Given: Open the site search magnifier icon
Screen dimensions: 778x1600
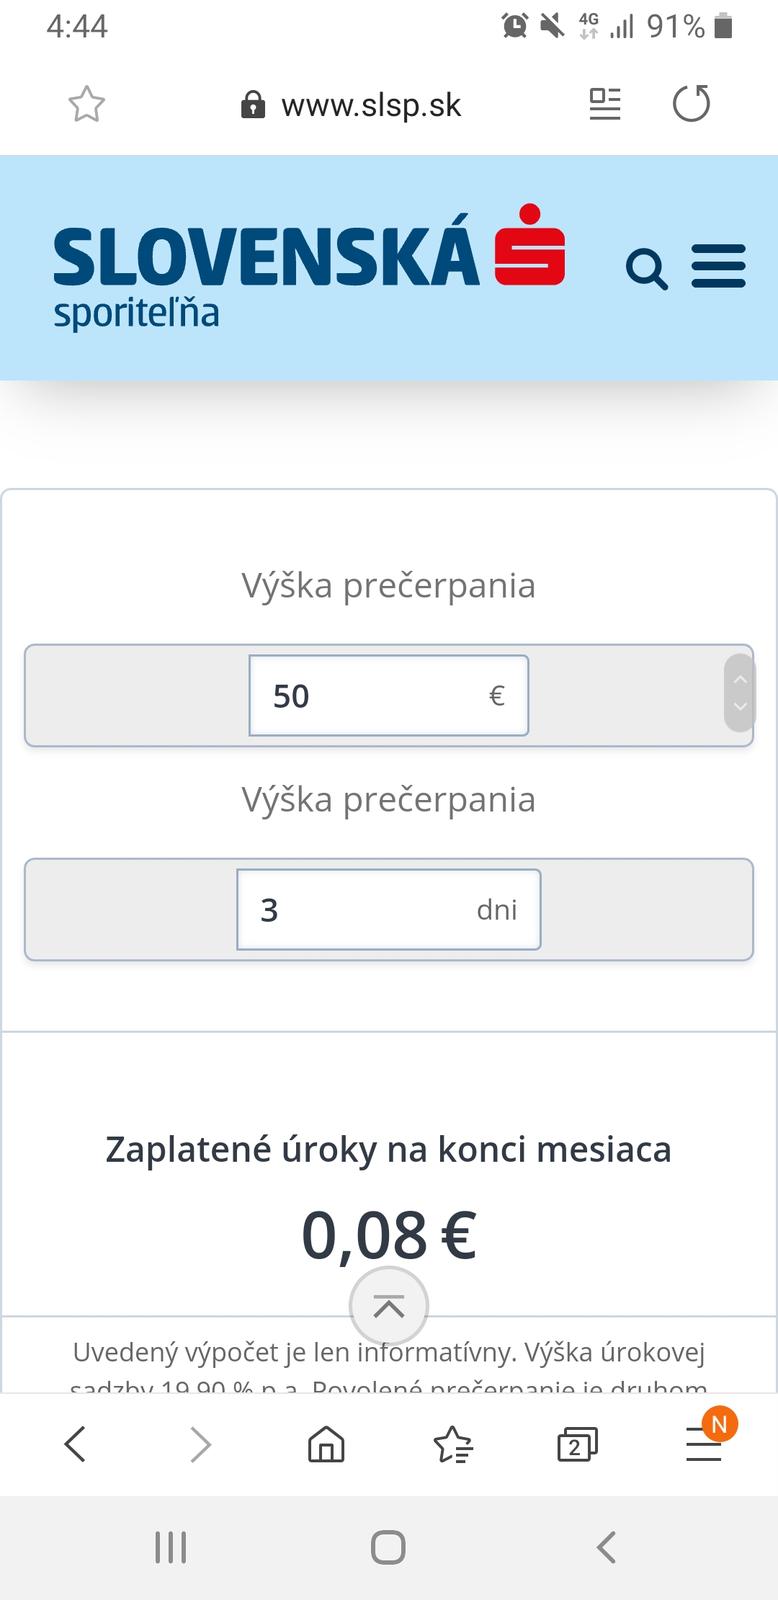Looking at the screenshot, I should pos(647,269).
